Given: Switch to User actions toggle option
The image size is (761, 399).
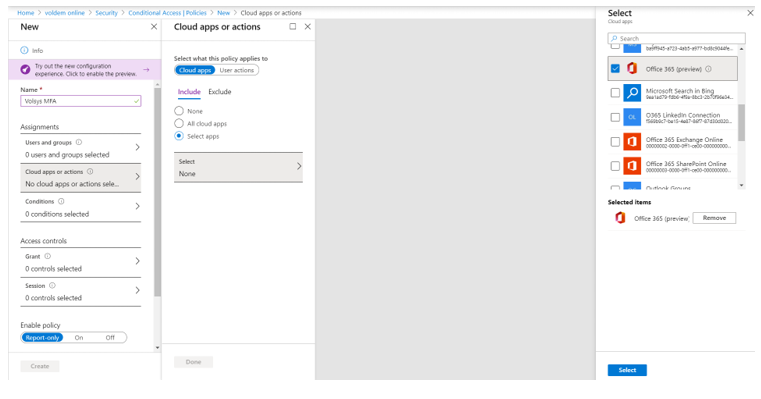Looking at the screenshot, I should pos(236,70).
